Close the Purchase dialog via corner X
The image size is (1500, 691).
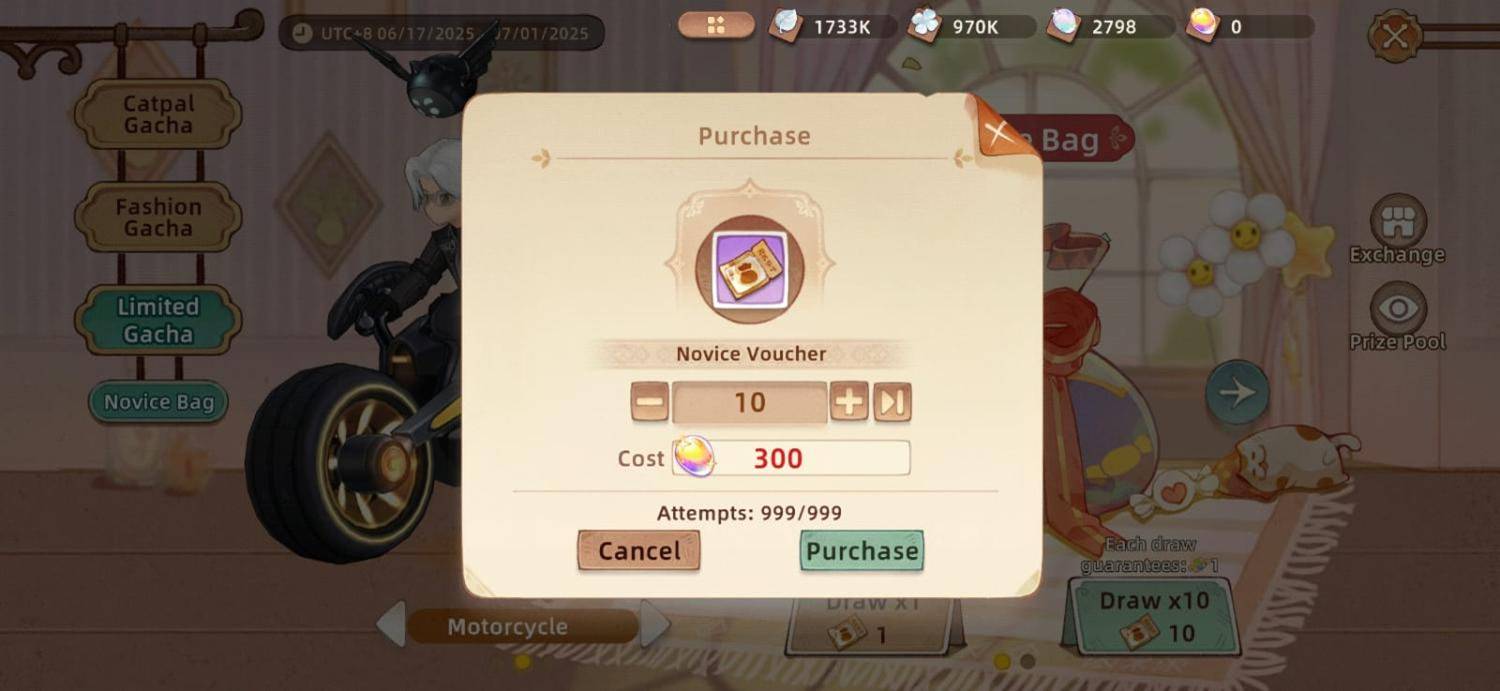(998, 132)
